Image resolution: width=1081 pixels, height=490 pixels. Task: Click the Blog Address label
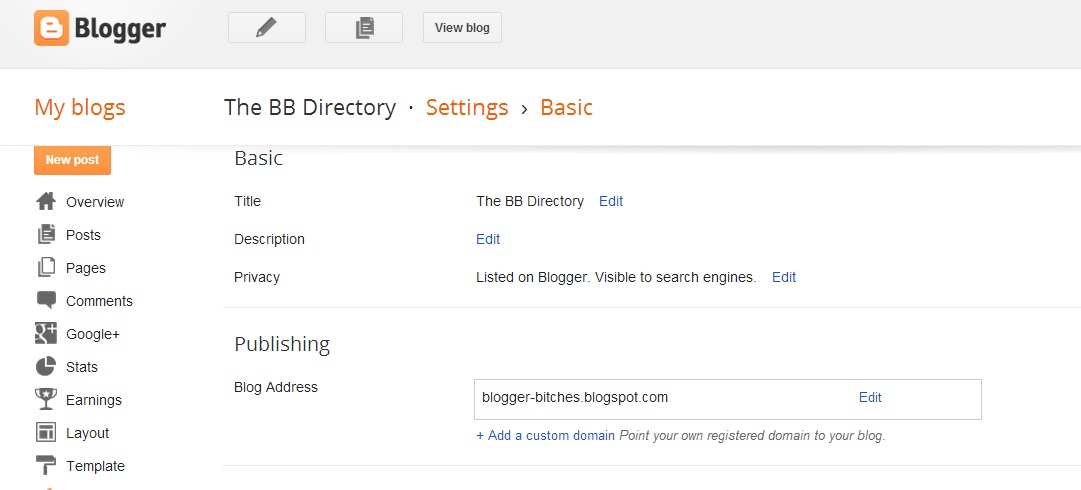[x=276, y=387]
